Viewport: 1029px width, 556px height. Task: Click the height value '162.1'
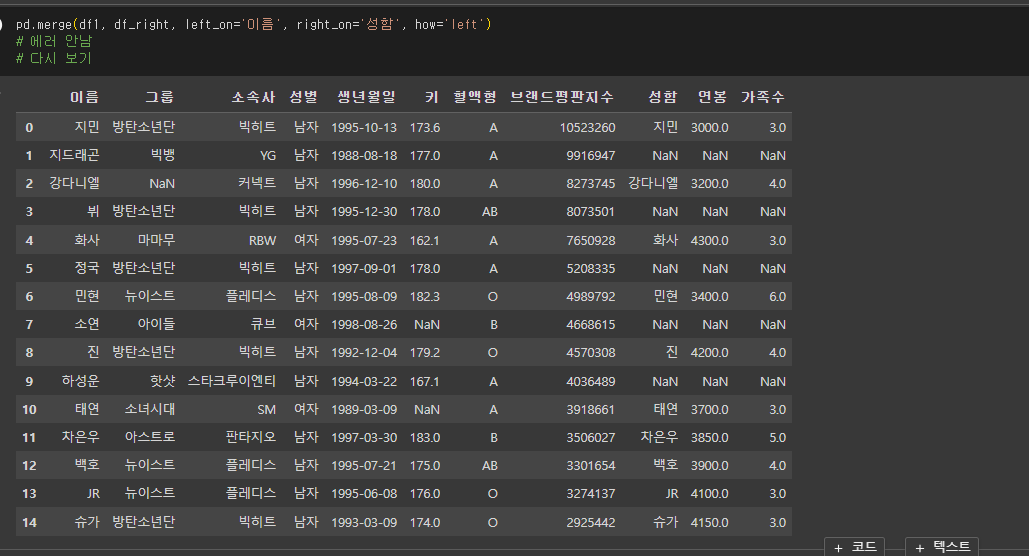425,240
